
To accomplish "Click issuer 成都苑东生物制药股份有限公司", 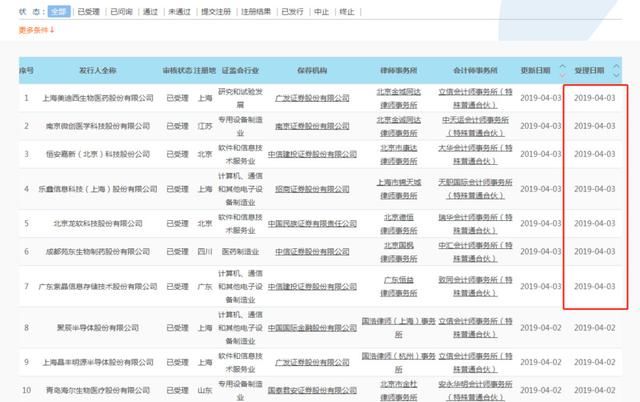I will coord(98,252).
